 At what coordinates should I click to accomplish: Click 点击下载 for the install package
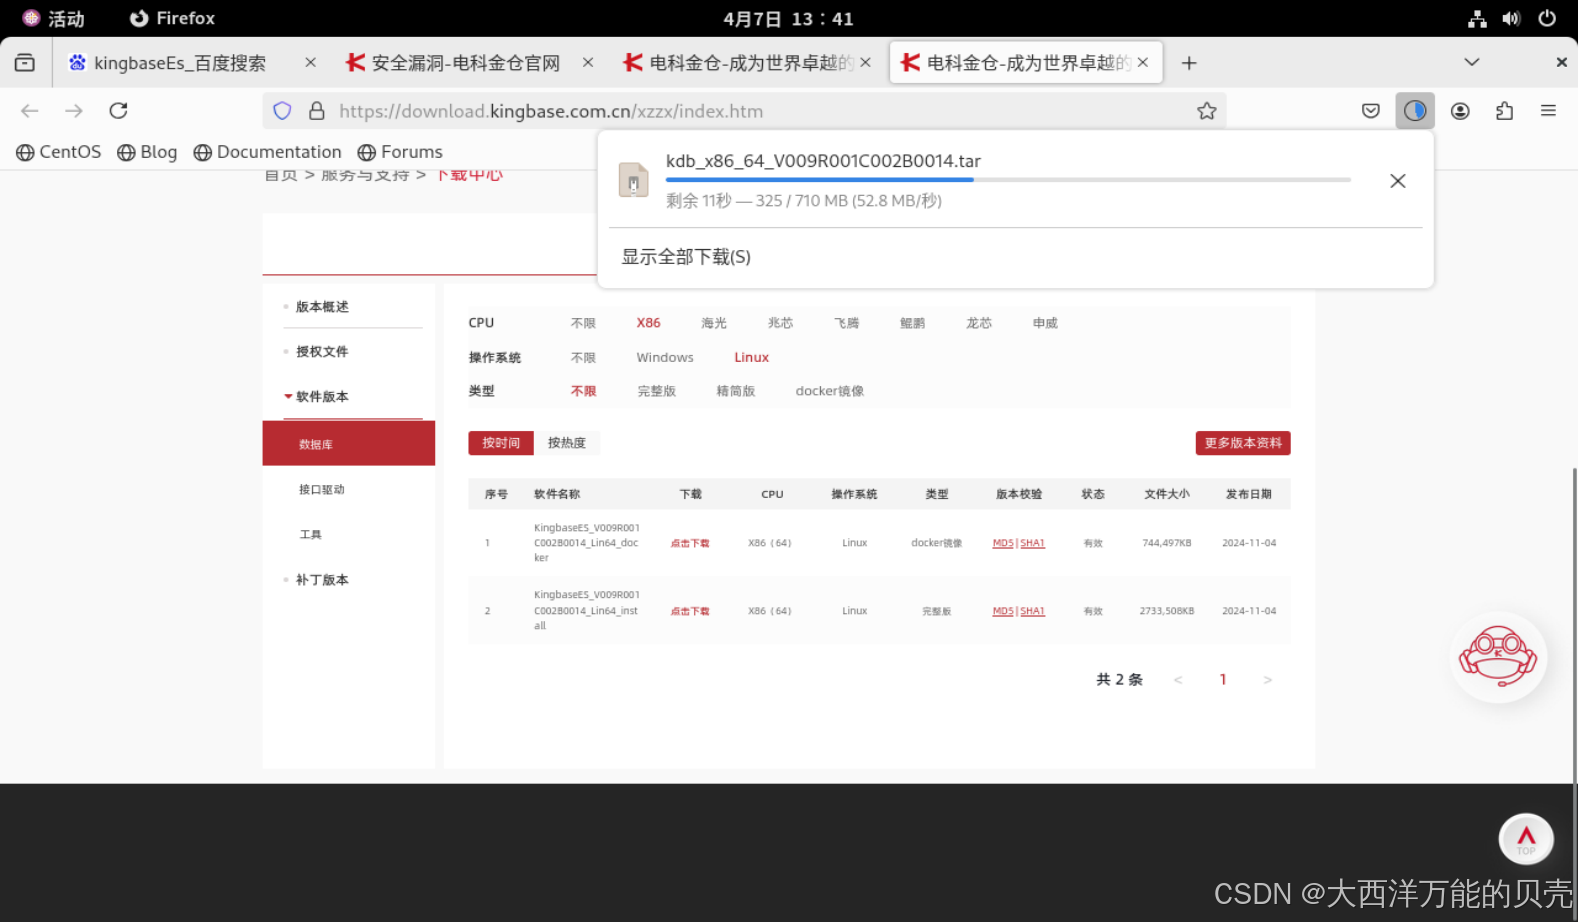690,611
